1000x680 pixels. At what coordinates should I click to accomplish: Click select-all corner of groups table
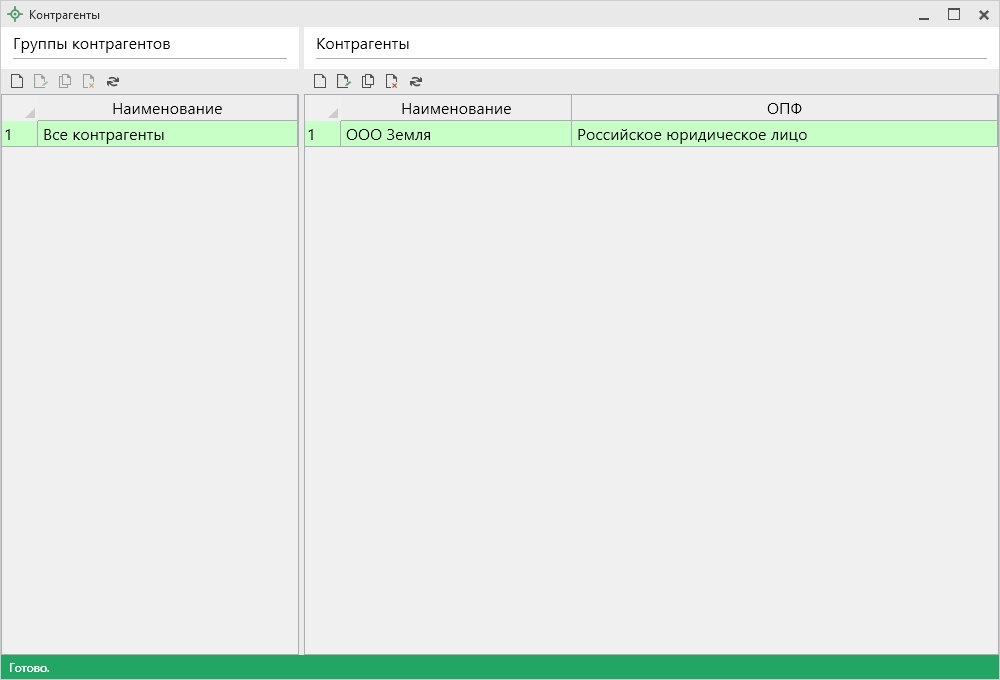(20, 108)
